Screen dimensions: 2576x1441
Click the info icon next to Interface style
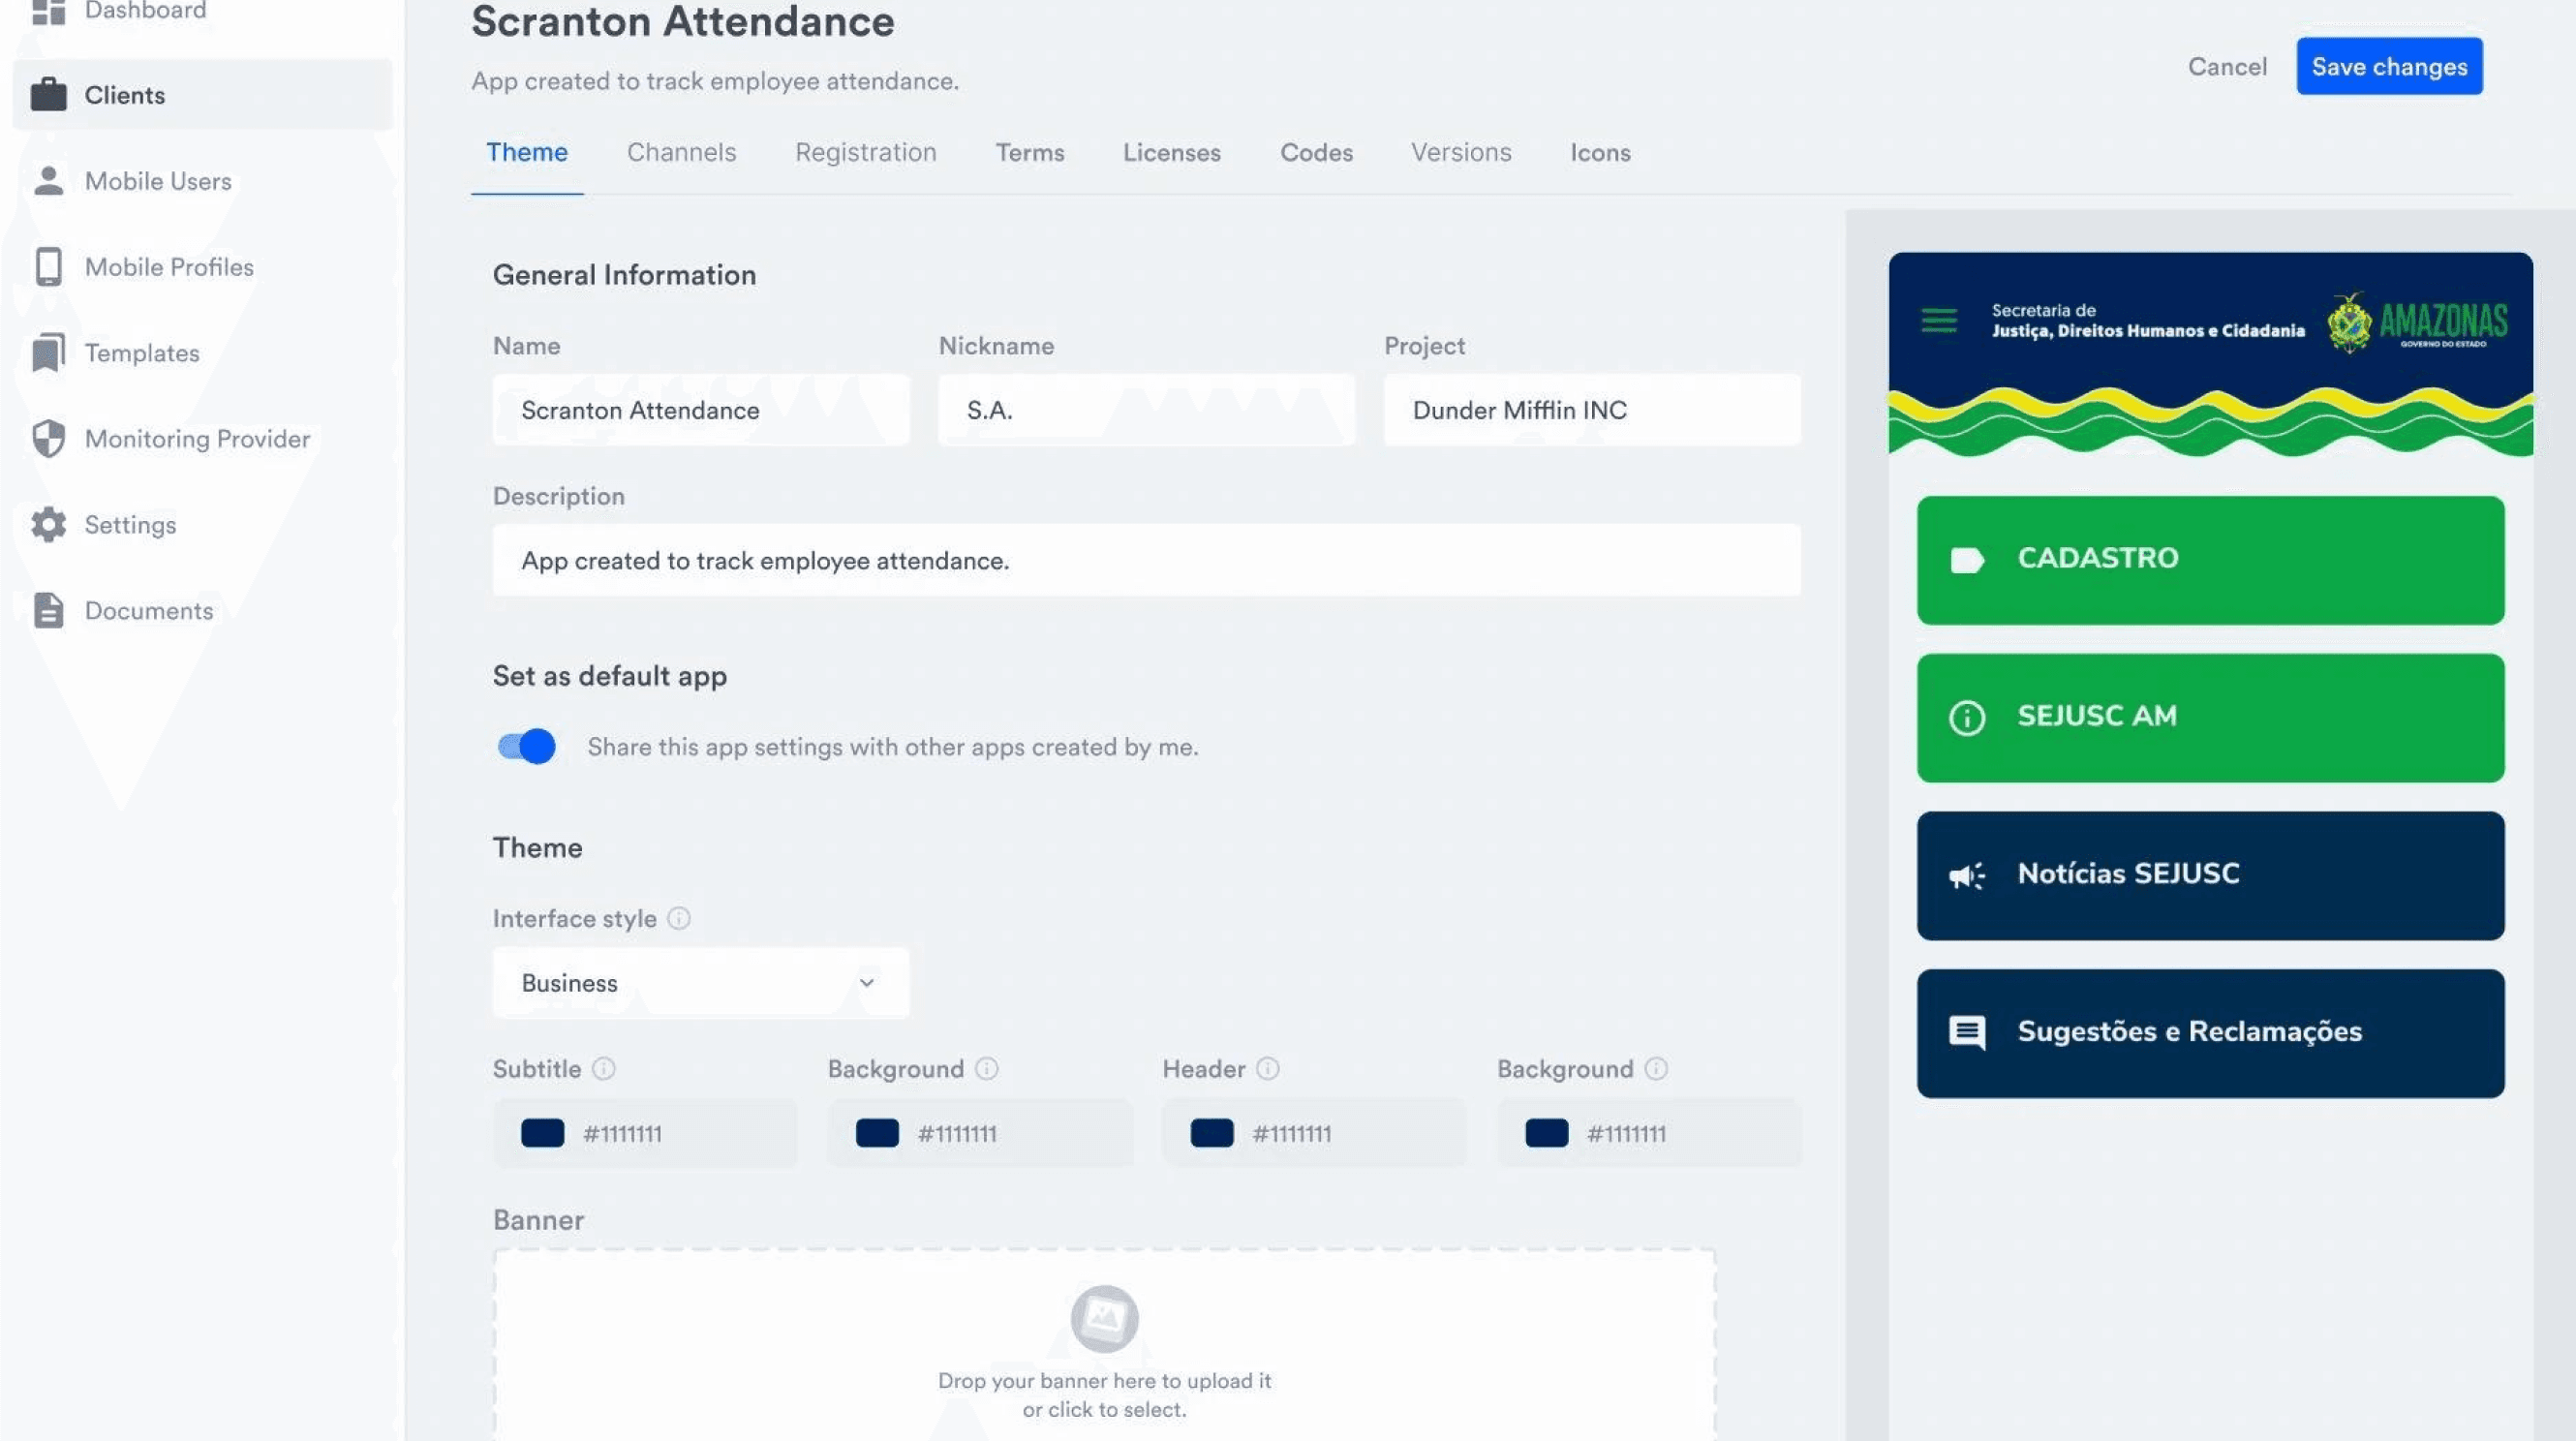point(679,918)
